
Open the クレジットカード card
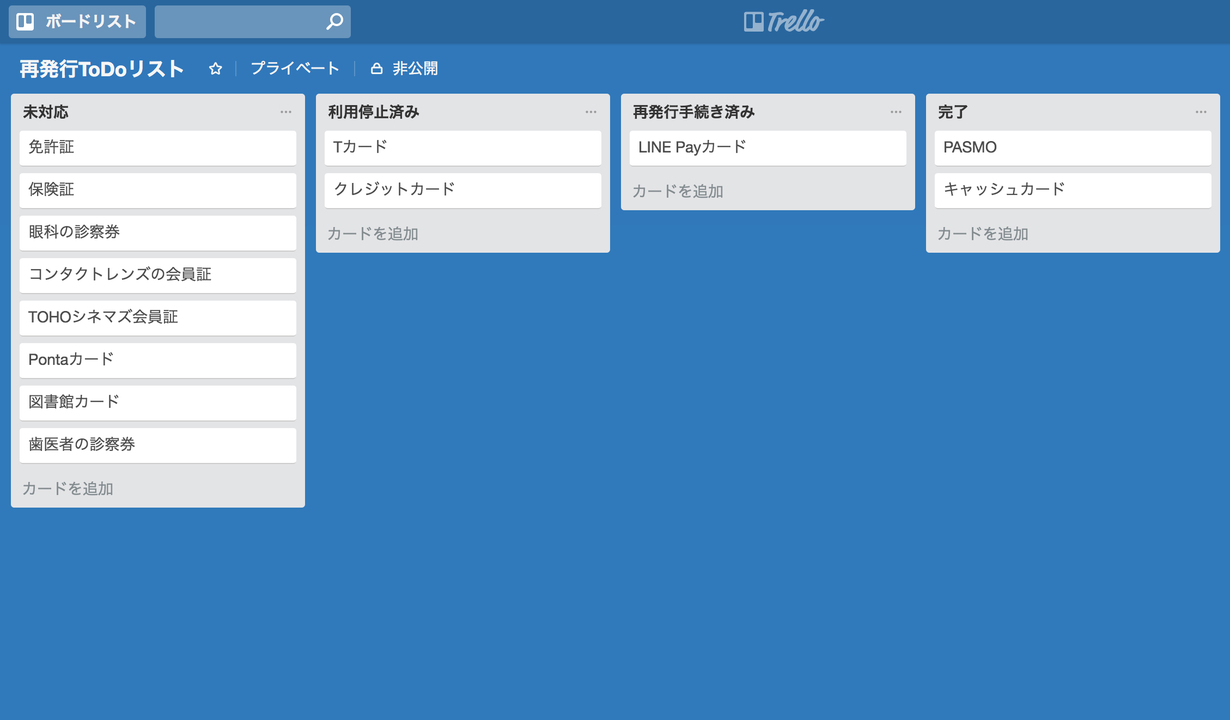[x=463, y=190]
